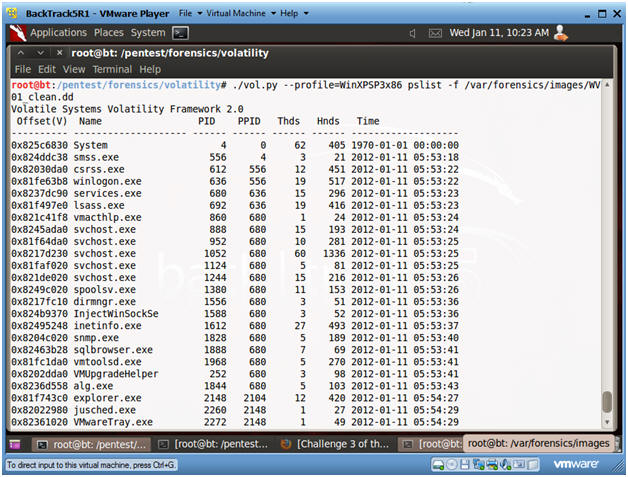Click the Ctrl+G direct input hint

[91, 465]
